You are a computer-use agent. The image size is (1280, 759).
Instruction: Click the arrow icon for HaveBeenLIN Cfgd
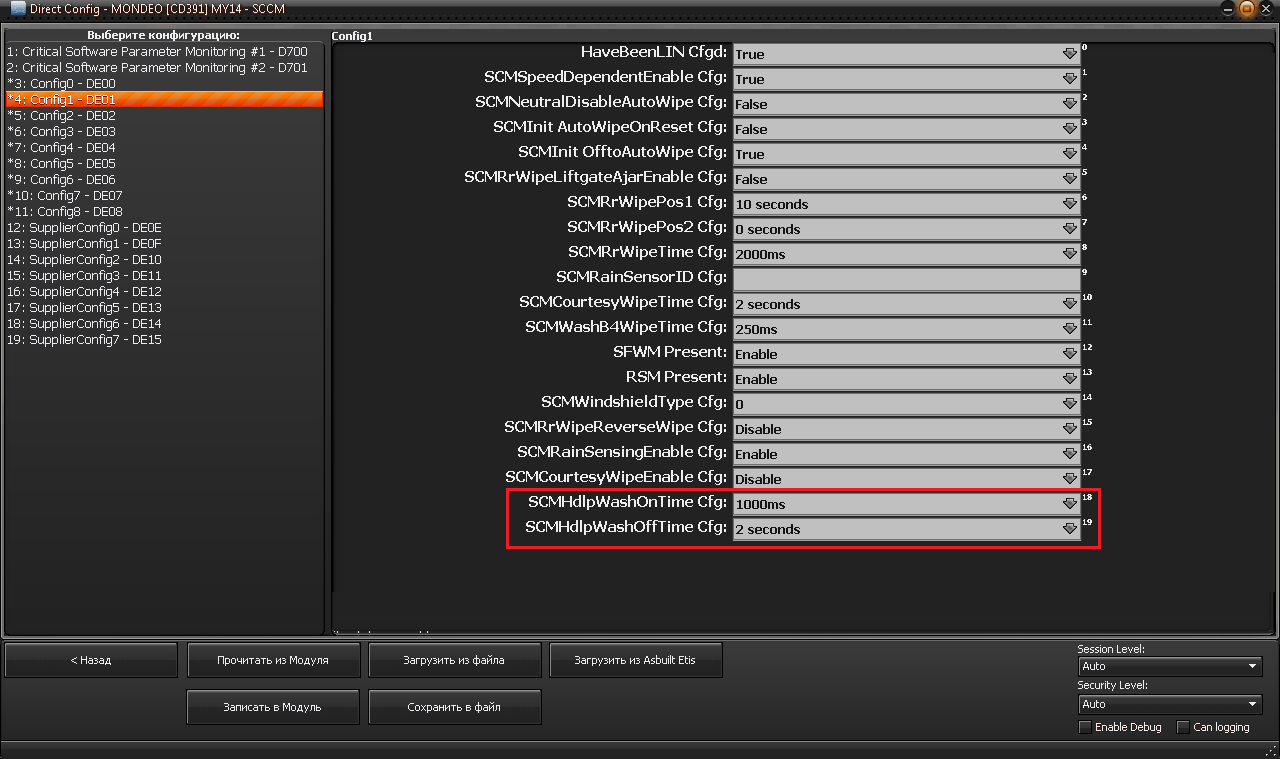pyautogui.click(x=1069, y=54)
